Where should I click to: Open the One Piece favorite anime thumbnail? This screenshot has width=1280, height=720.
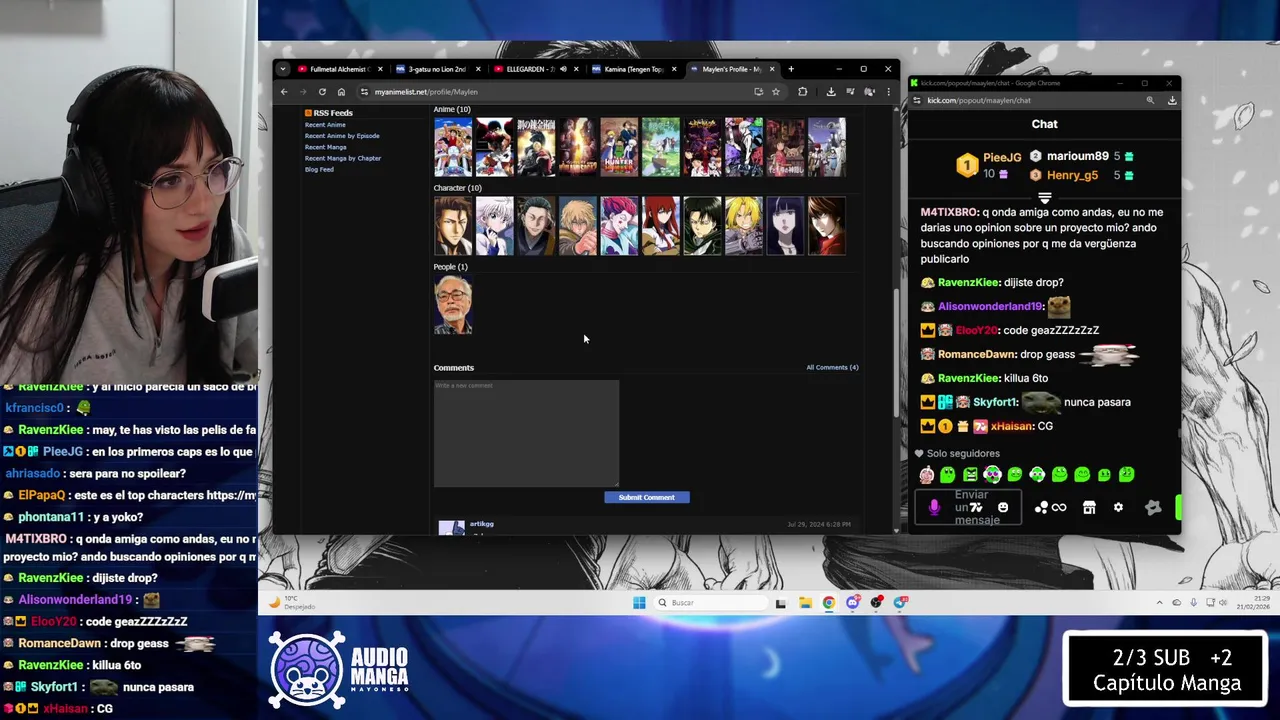pyautogui.click(x=453, y=147)
